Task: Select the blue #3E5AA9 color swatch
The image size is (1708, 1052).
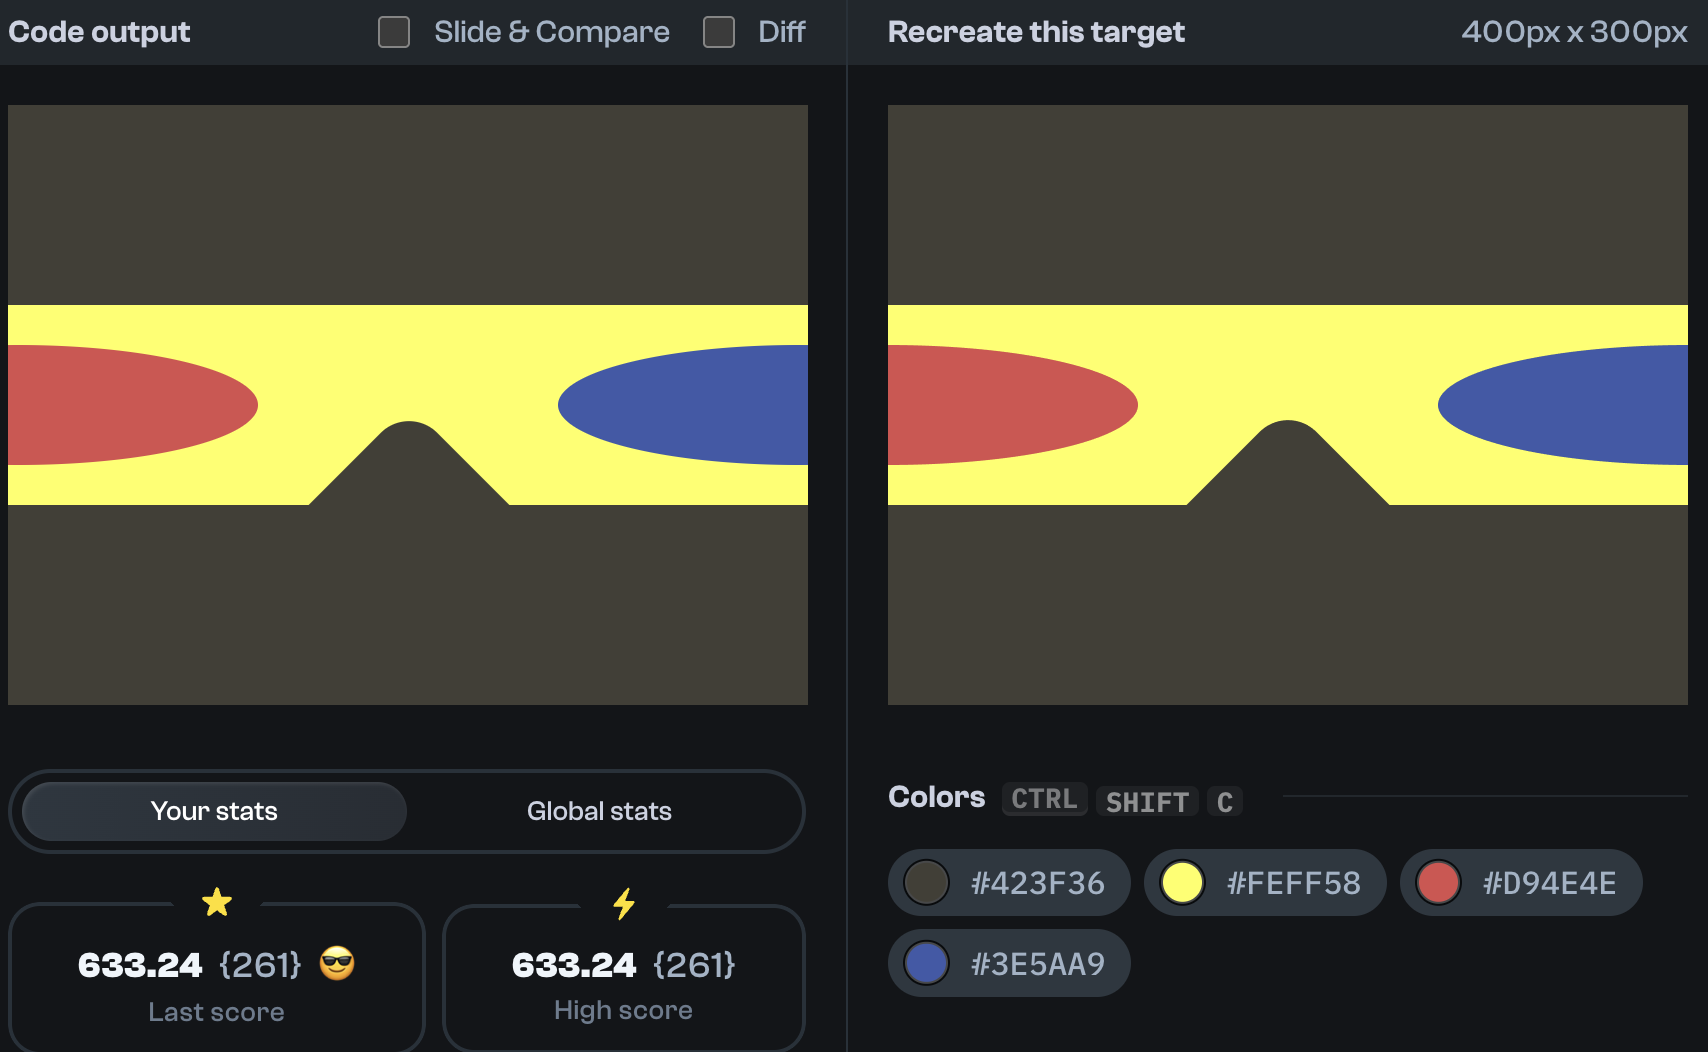Action: click(x=1008, y=962)
